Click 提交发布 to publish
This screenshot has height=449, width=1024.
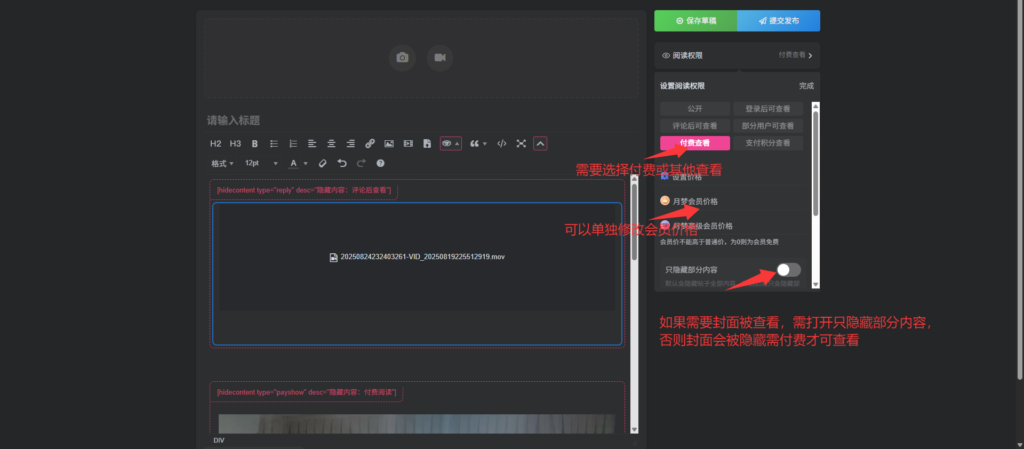(778, 21)
